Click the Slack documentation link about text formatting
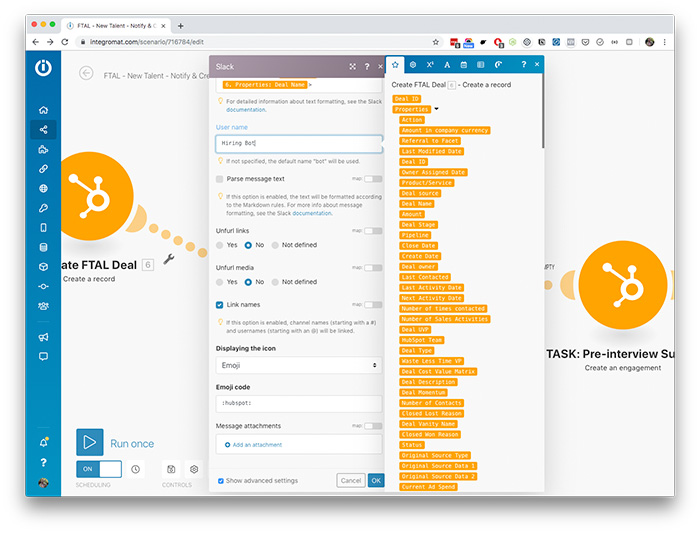Screen dimensions: 700x533 click(246, 110)
